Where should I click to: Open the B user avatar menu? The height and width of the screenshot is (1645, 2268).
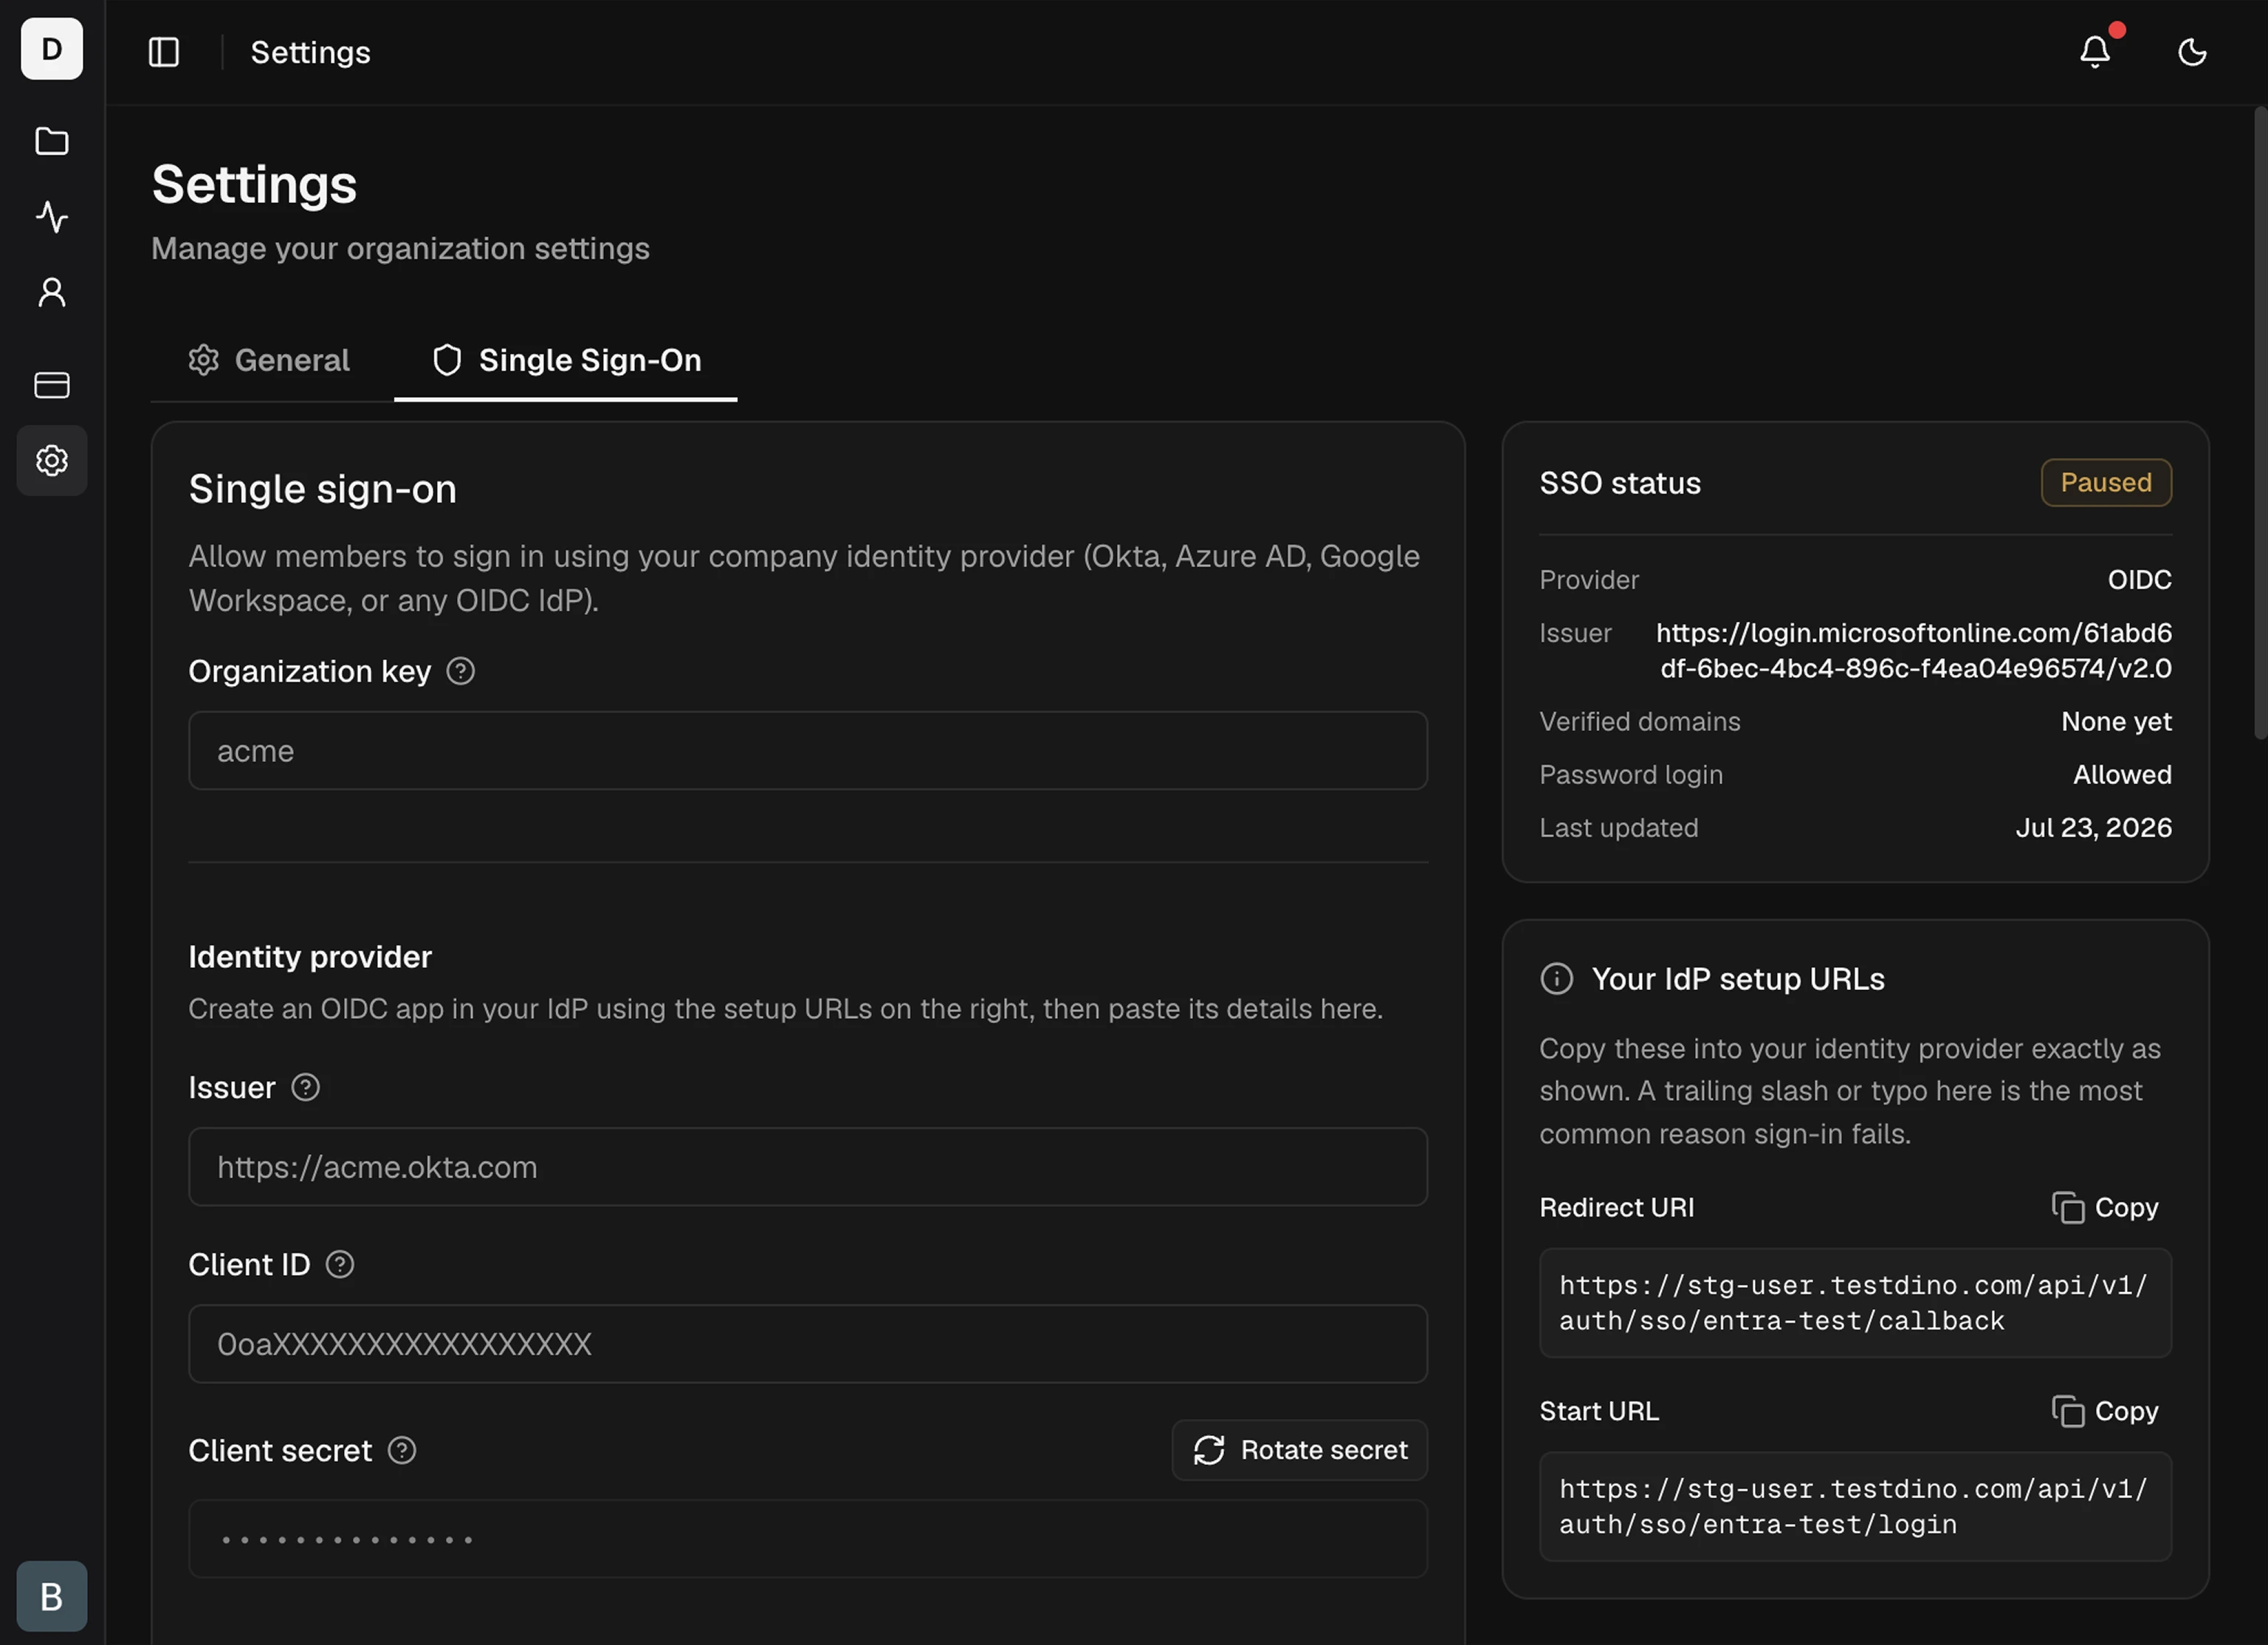tap(52, 1596)
